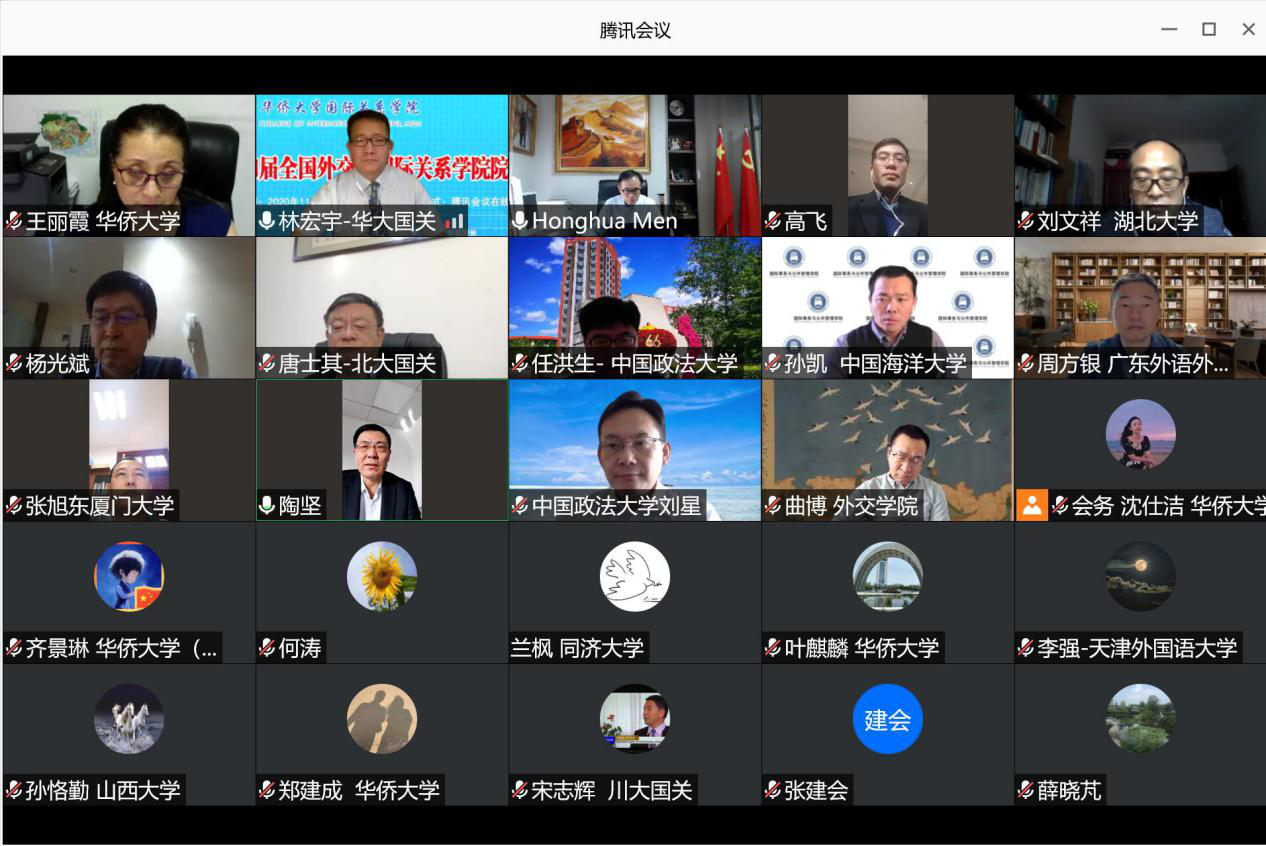Click the active microphone icon next to 林宏宇-华大国关
This screenshot has width=1266, height=846.
267,221
